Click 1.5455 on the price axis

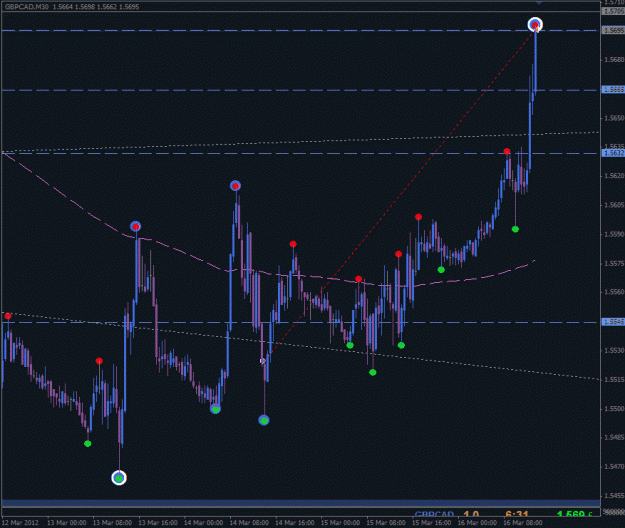(614, 496)
